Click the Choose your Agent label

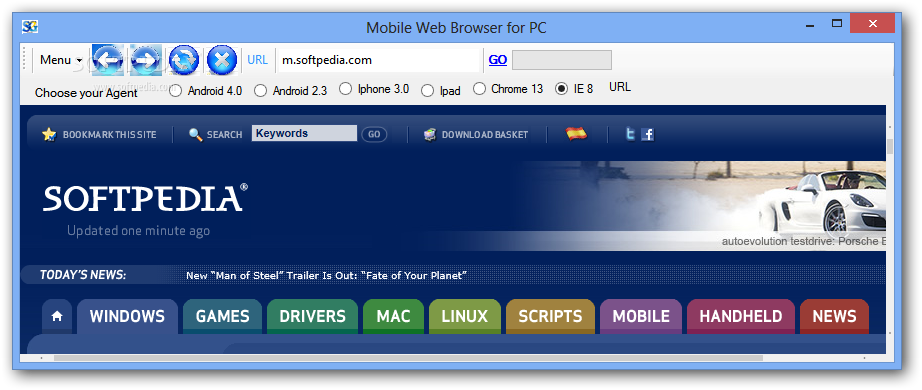[x=86, y=93]
